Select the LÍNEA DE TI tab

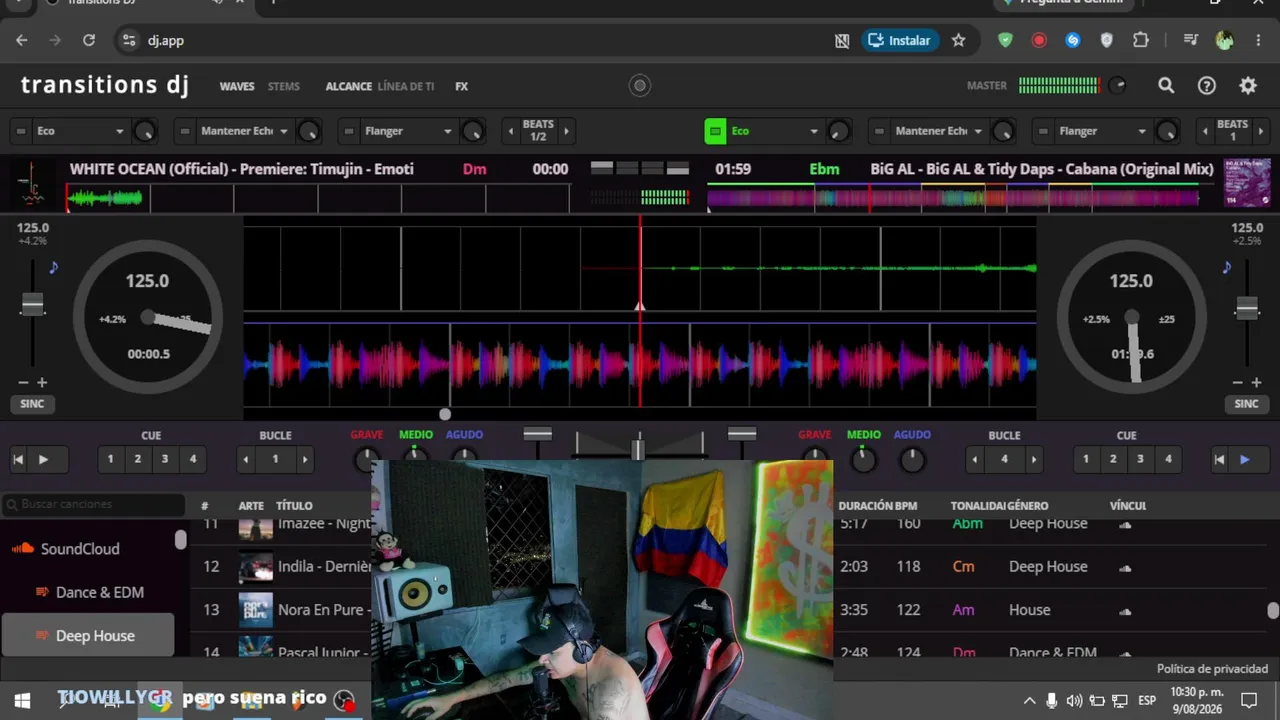(406, 87)
